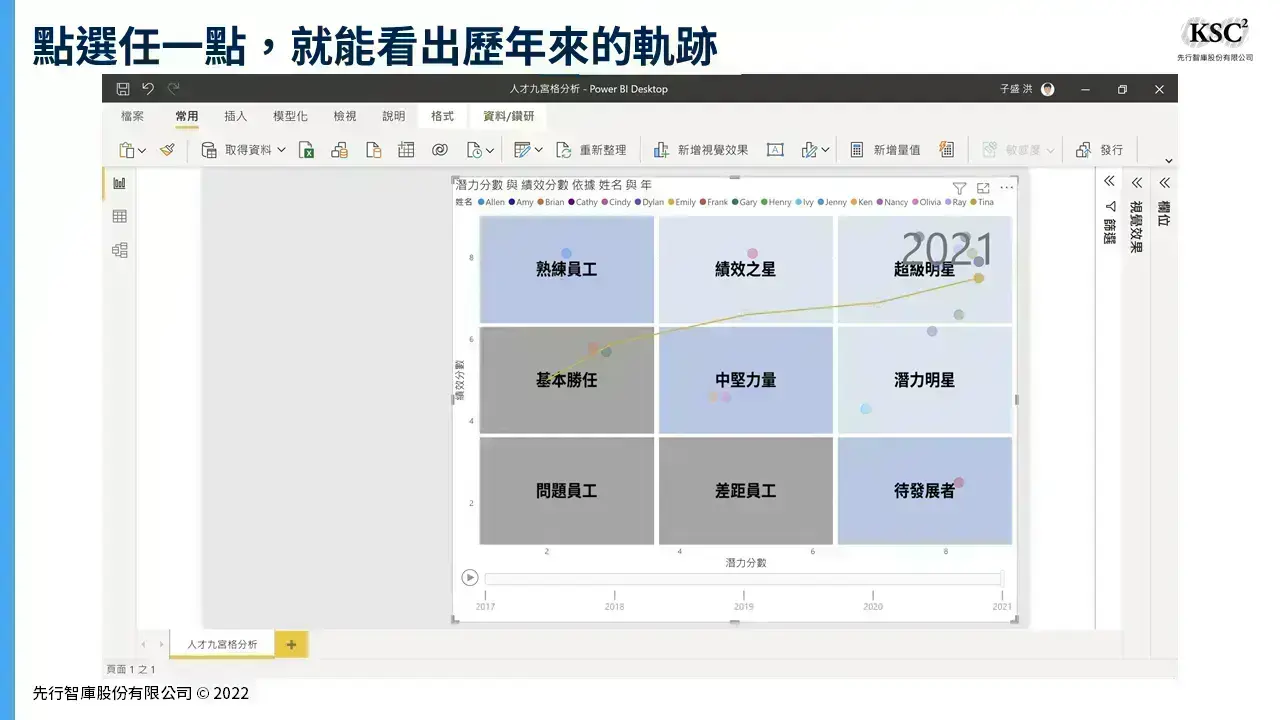Screen dimensions: 1280x720
Task: Expand the 視覺效果 visualizations pane
Action: (x=1137, y=182)
